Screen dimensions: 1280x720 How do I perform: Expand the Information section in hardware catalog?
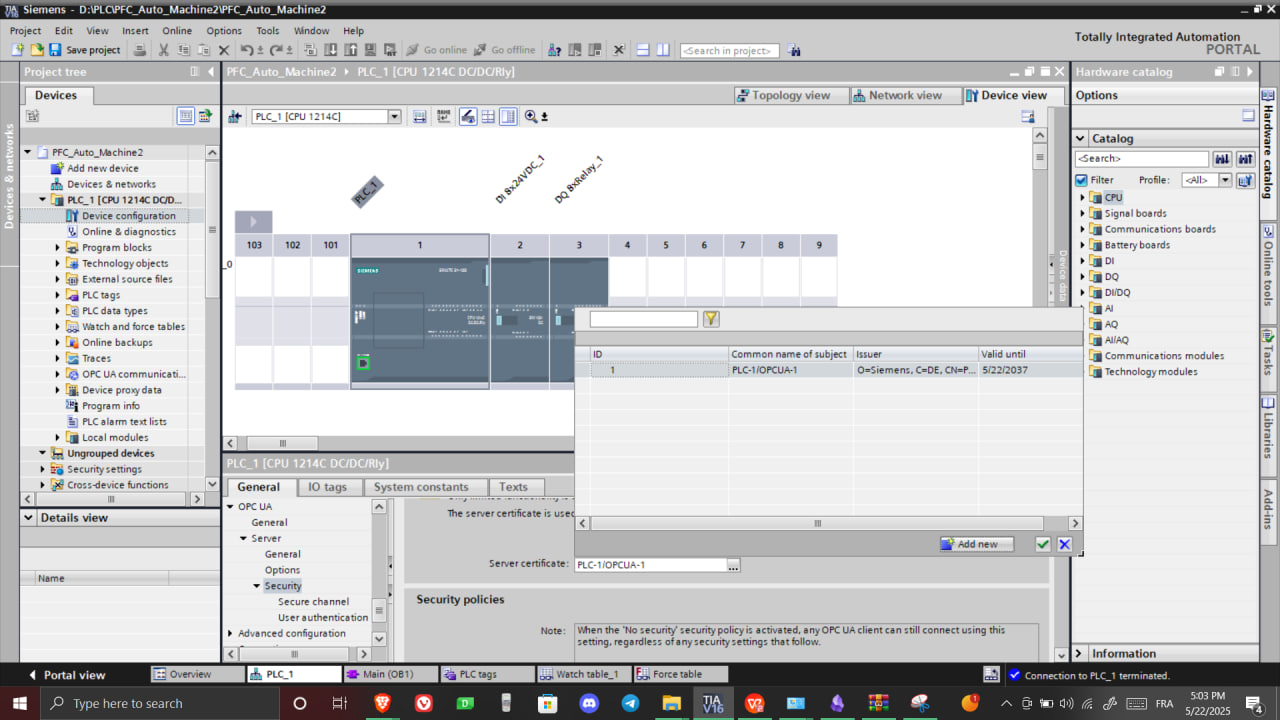tap(1080, 653)
